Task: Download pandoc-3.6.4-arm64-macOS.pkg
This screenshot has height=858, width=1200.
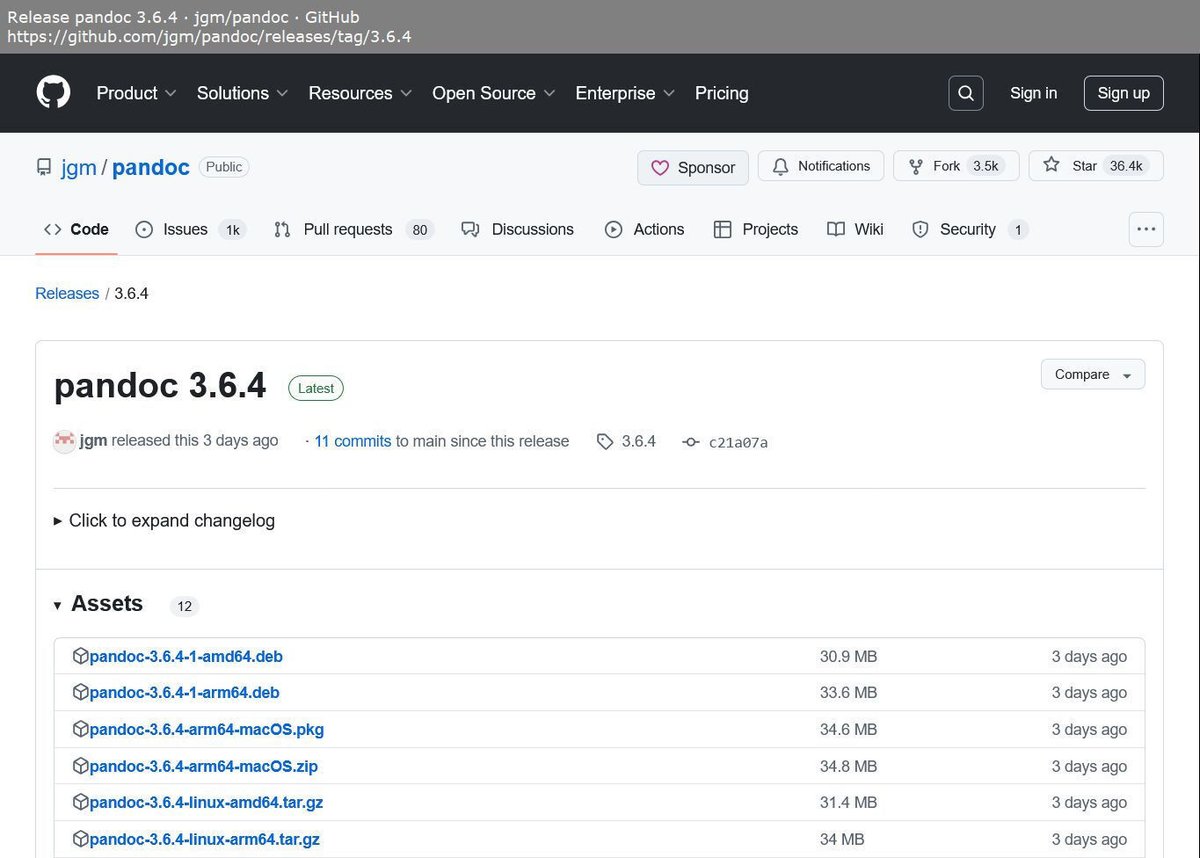Action: (x=207, y=729)
